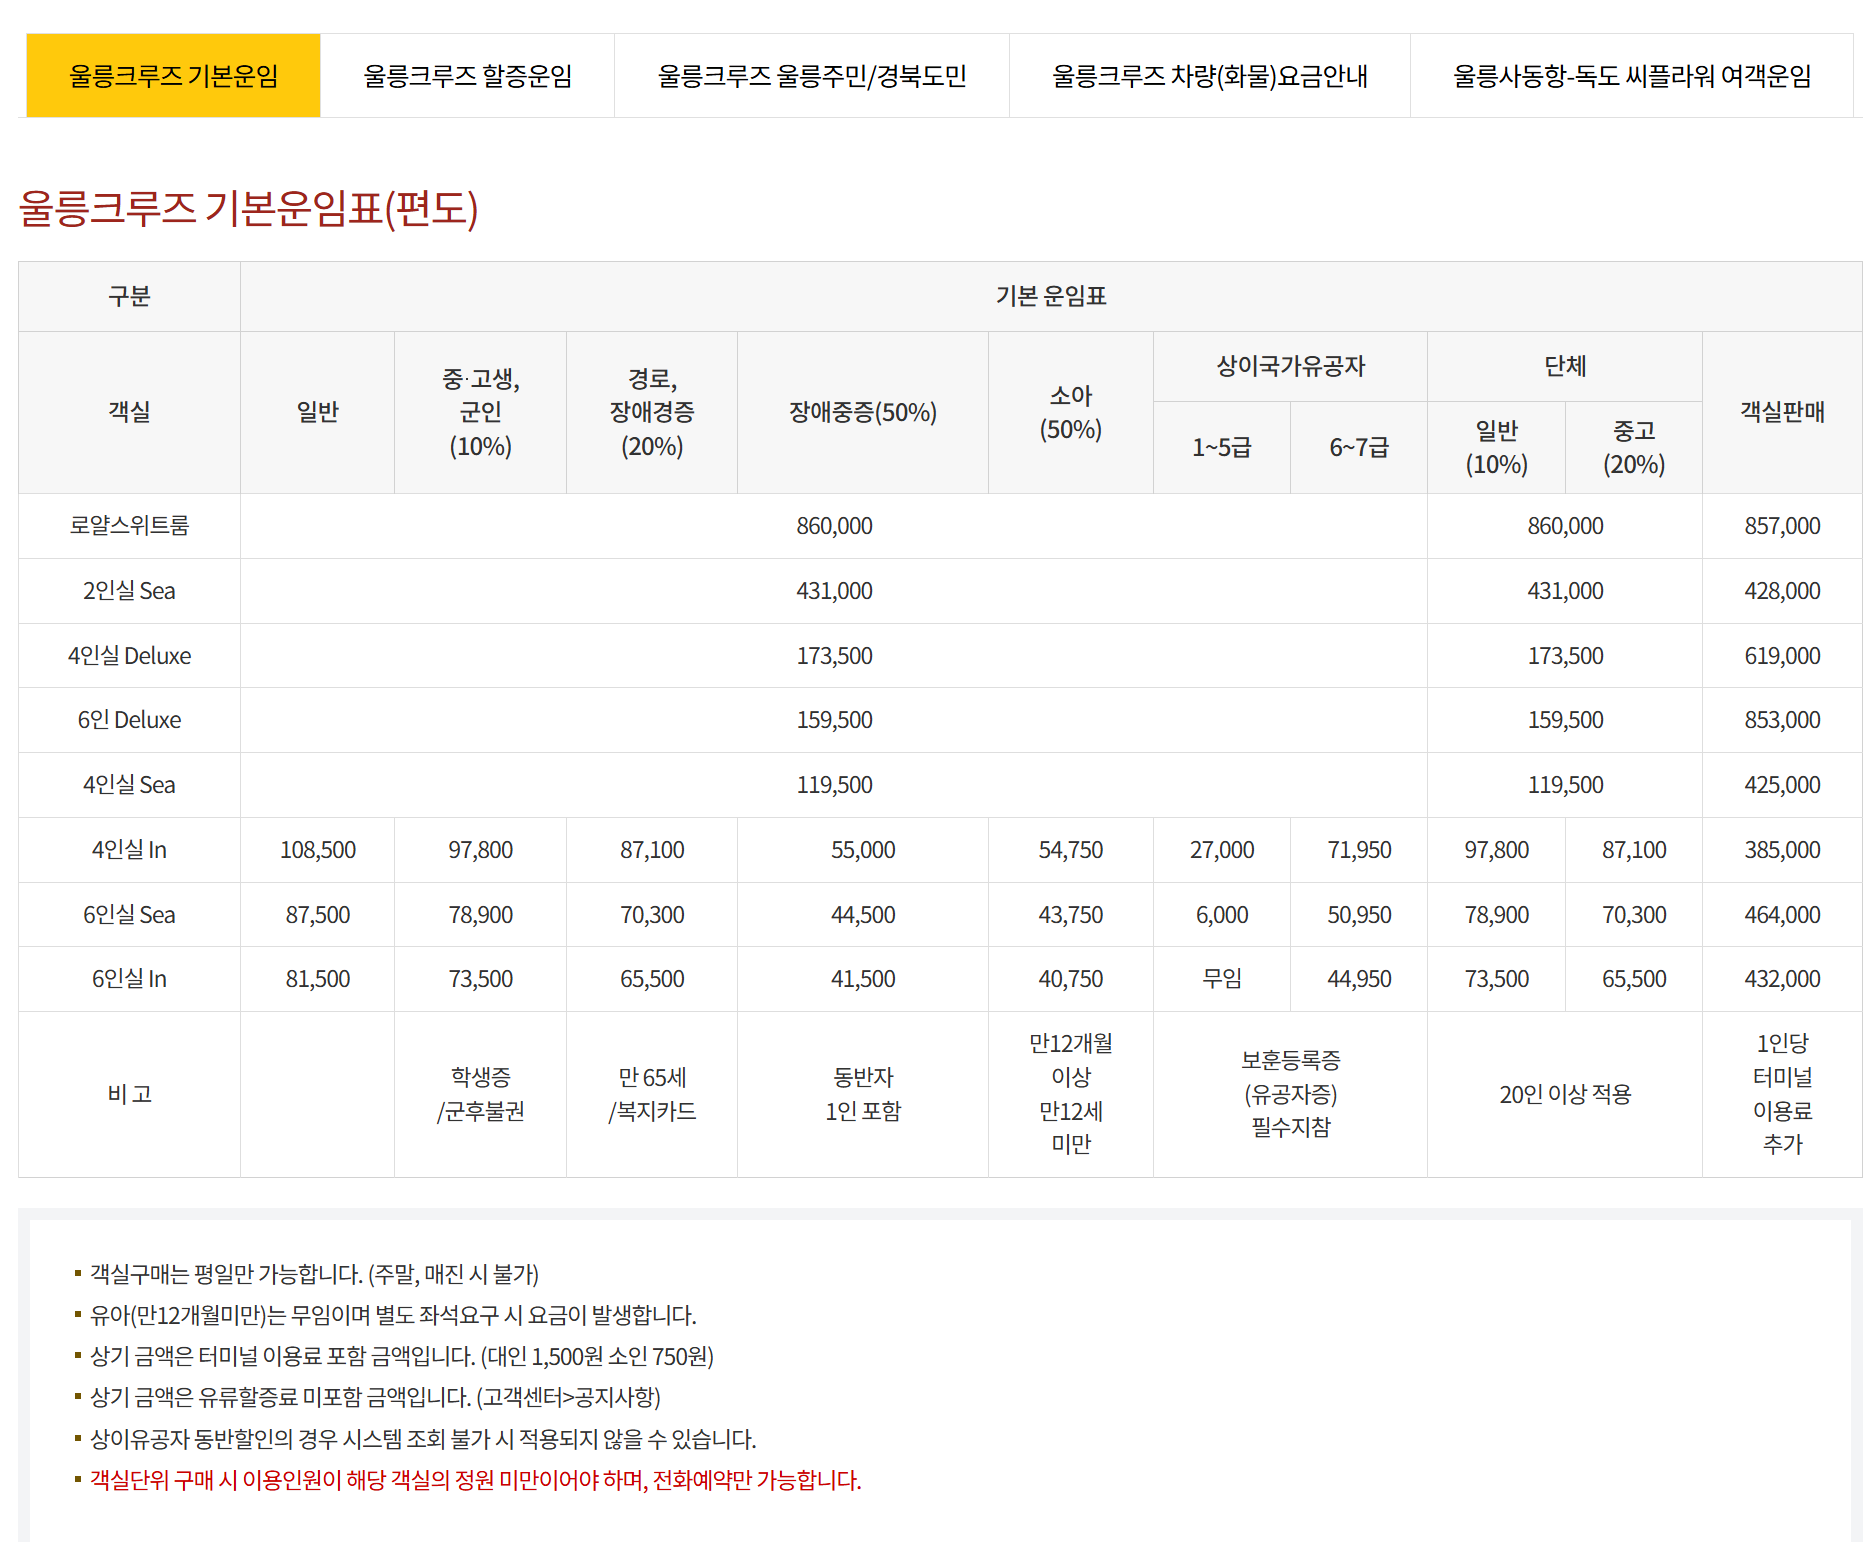Click the 619,000 객실판매 price

[1782, 656]
